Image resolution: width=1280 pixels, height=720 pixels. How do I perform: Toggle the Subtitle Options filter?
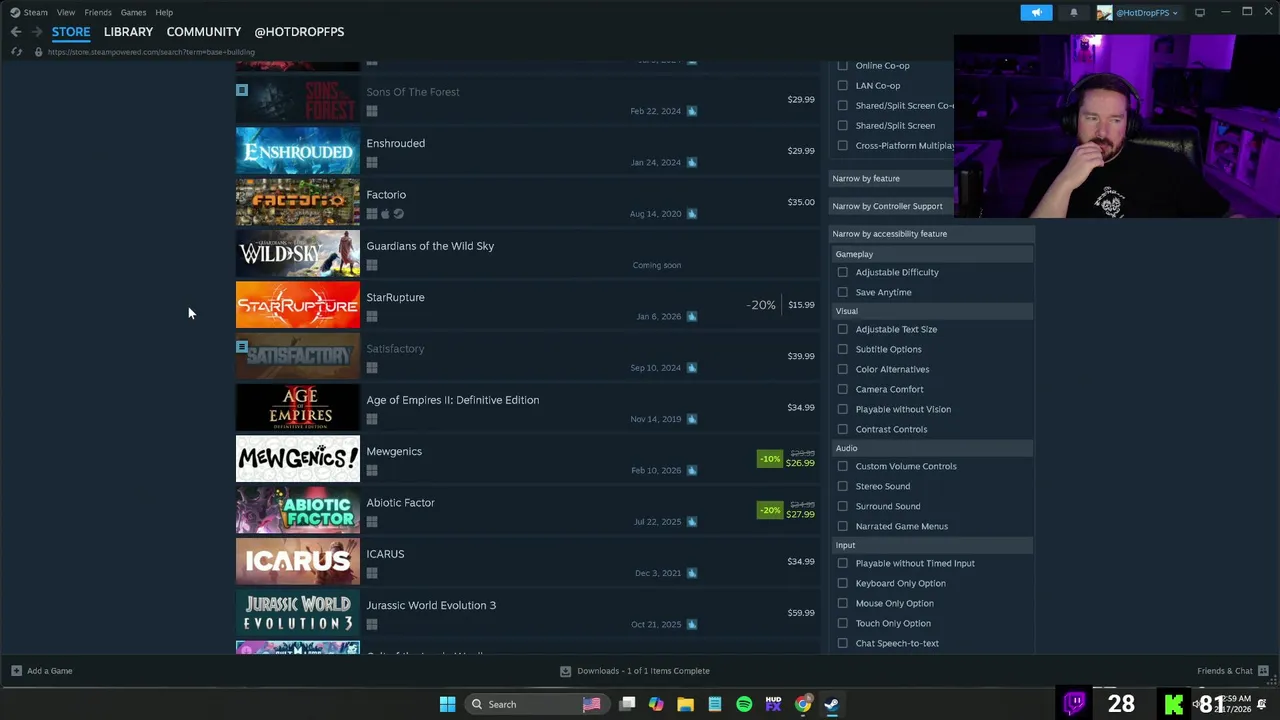pos(842,349)
